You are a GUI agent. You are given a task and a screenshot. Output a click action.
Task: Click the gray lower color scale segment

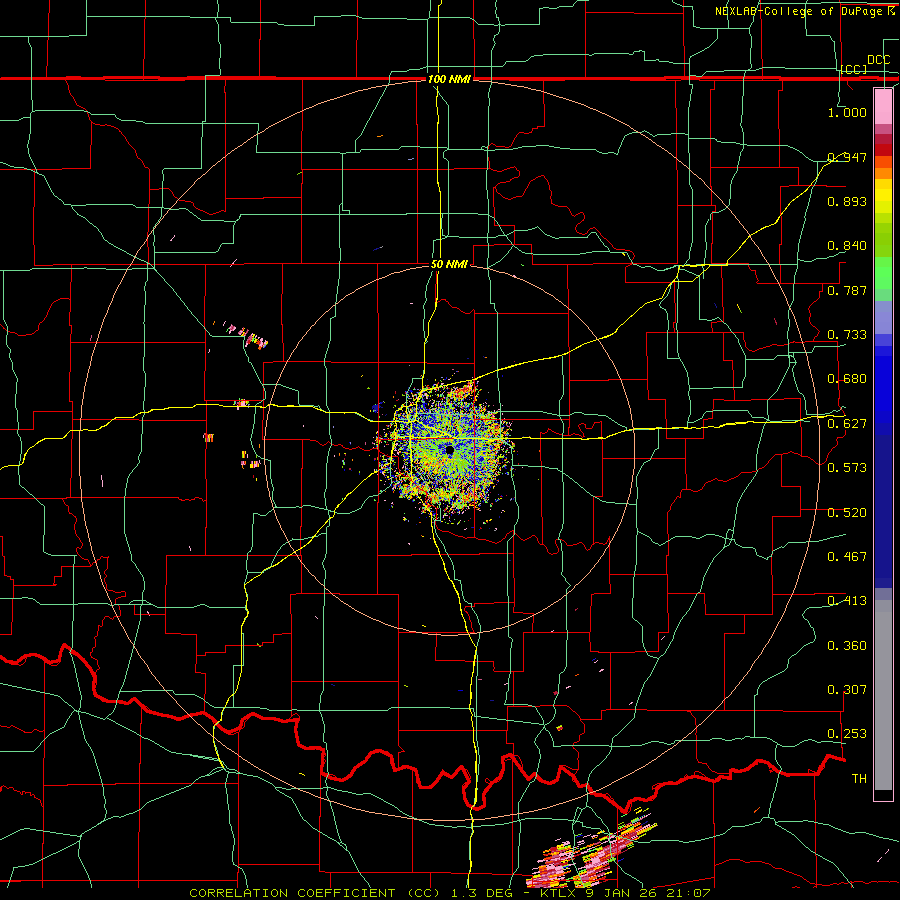point(883,695)
